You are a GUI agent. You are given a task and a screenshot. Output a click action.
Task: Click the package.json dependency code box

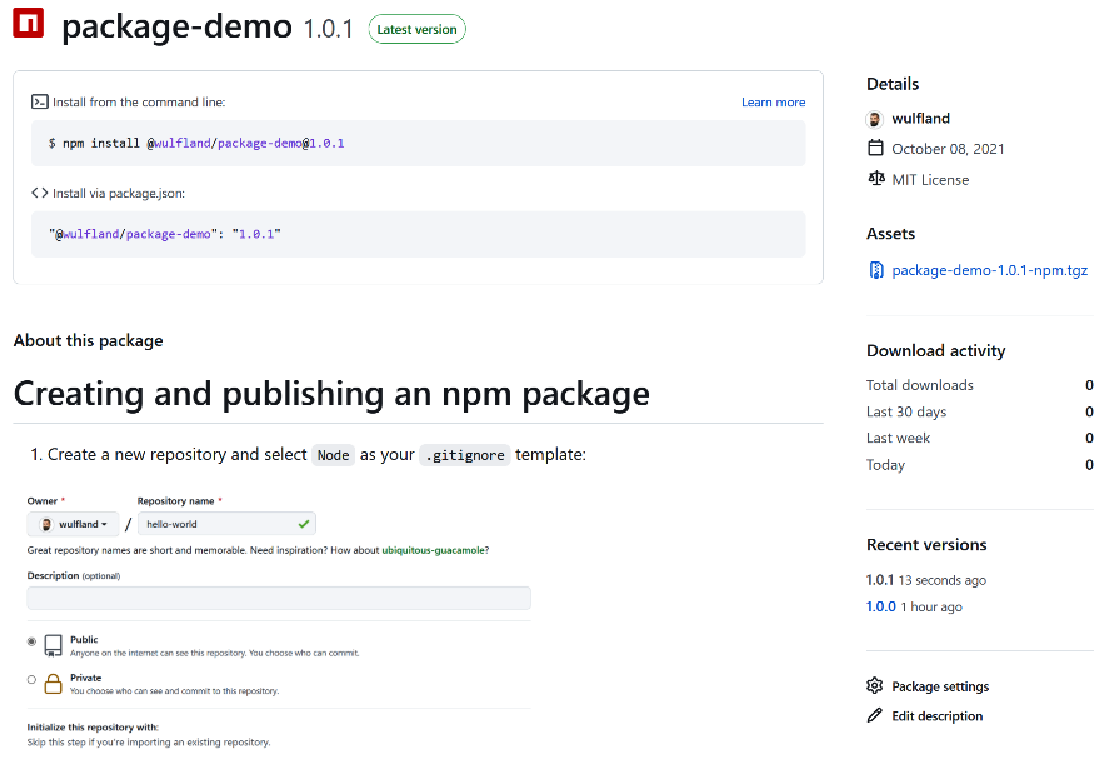coord(418,234)
